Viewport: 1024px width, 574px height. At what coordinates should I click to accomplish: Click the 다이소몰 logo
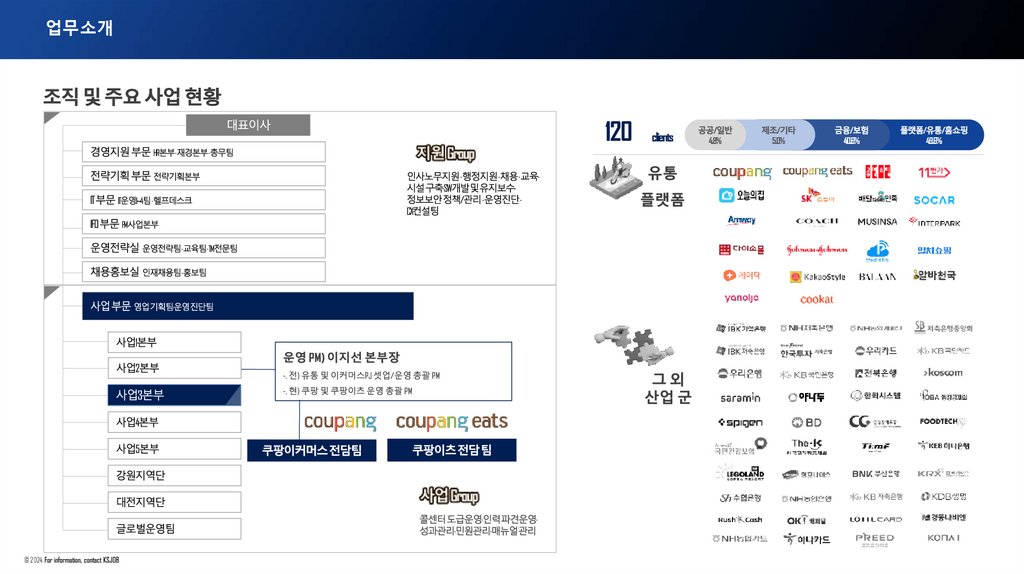click(741, 249)
